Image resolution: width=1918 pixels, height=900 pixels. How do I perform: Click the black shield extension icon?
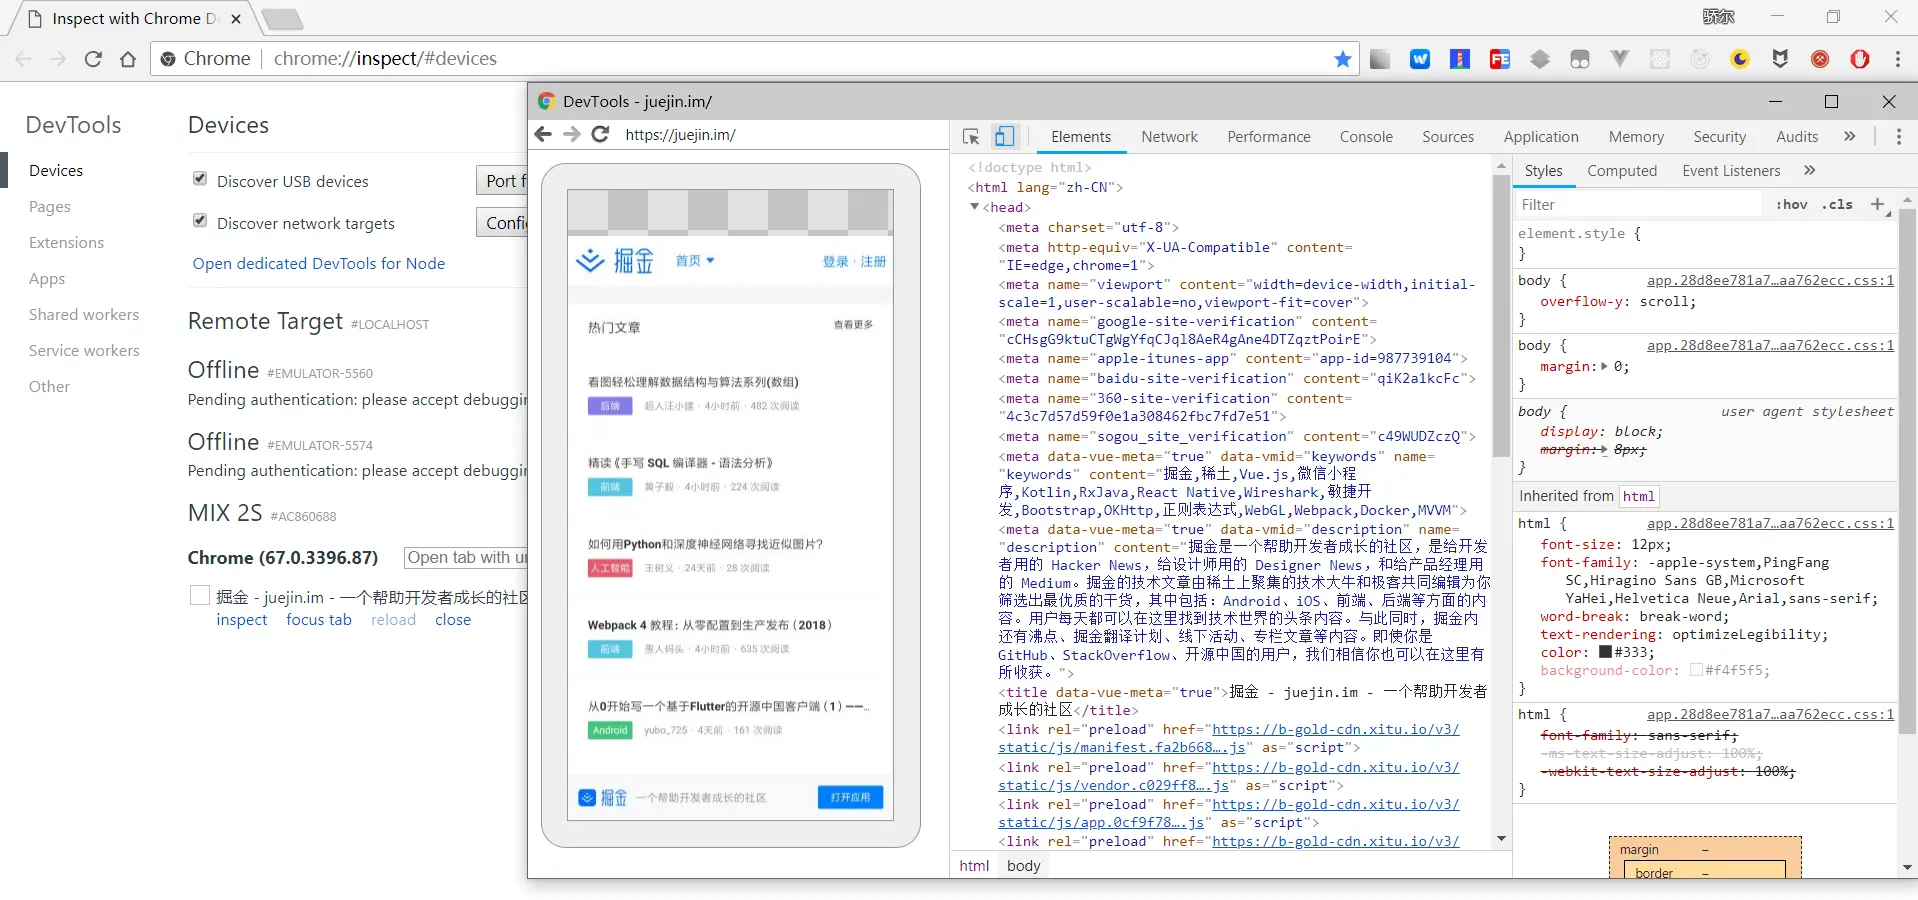pyautogui.click(x=1780, y=59)
